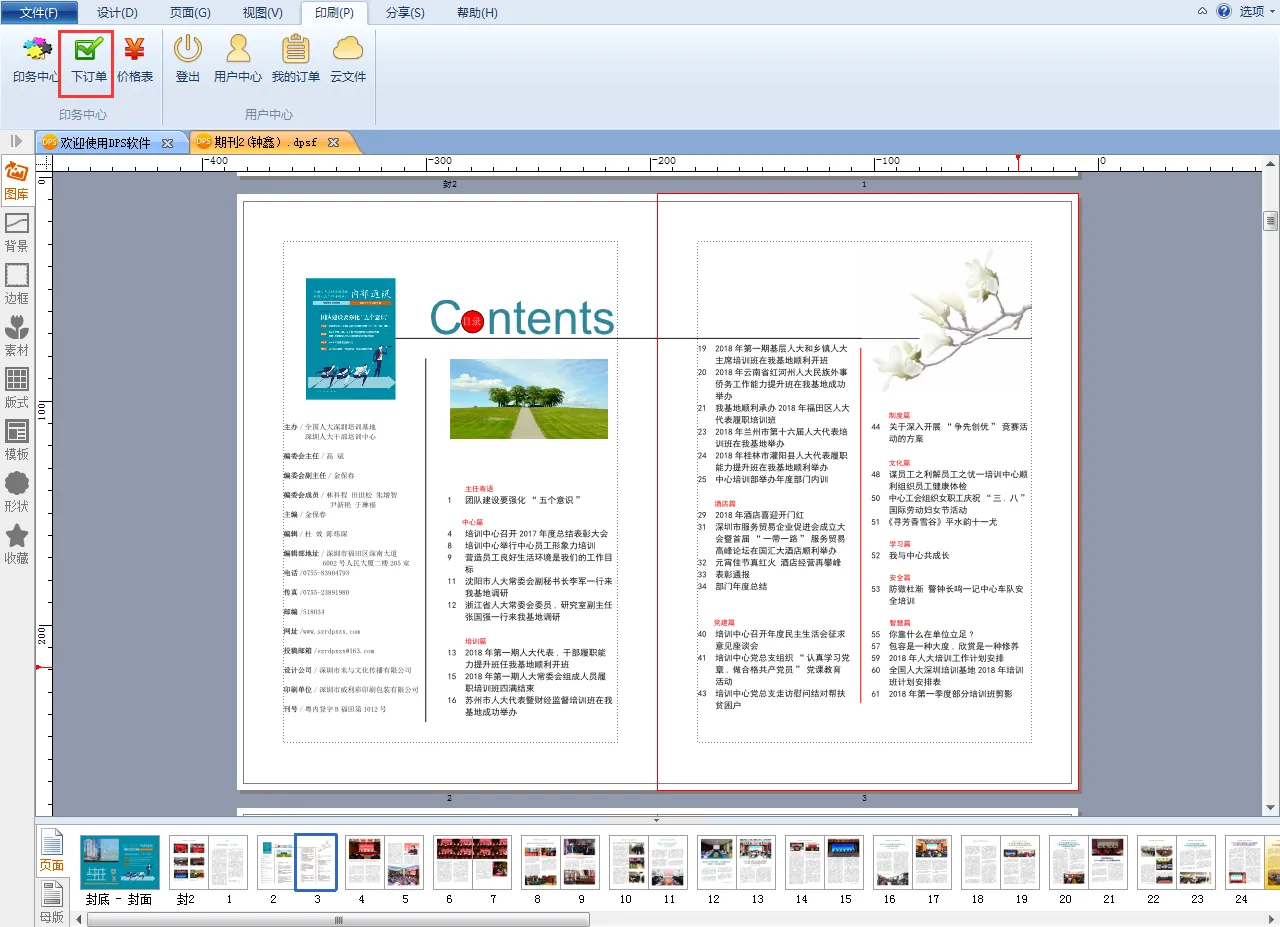Open the 价格表 price list

[135, 59]
